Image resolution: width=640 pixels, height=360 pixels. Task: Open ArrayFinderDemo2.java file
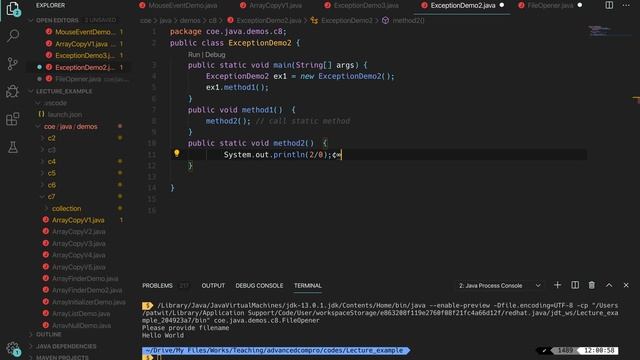pyautogui.click(x=87, y=290)
